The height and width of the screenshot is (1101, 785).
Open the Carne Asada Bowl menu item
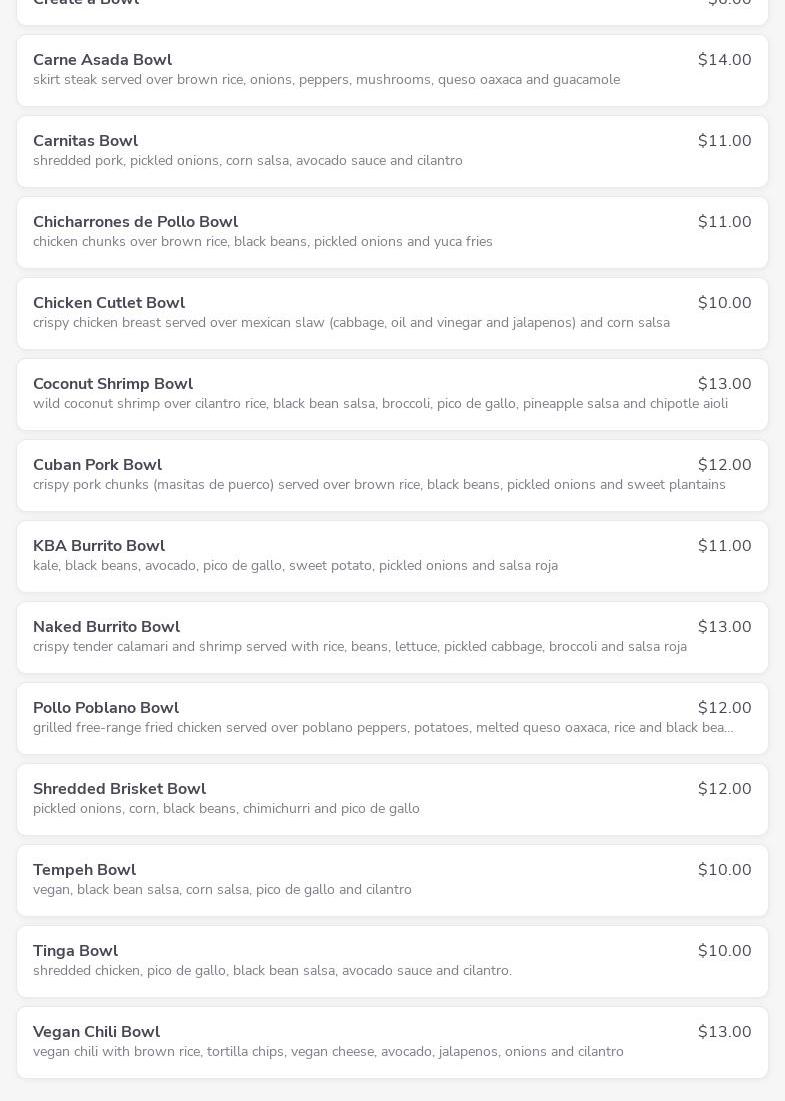pyautogui.click(x=102, y=60)
